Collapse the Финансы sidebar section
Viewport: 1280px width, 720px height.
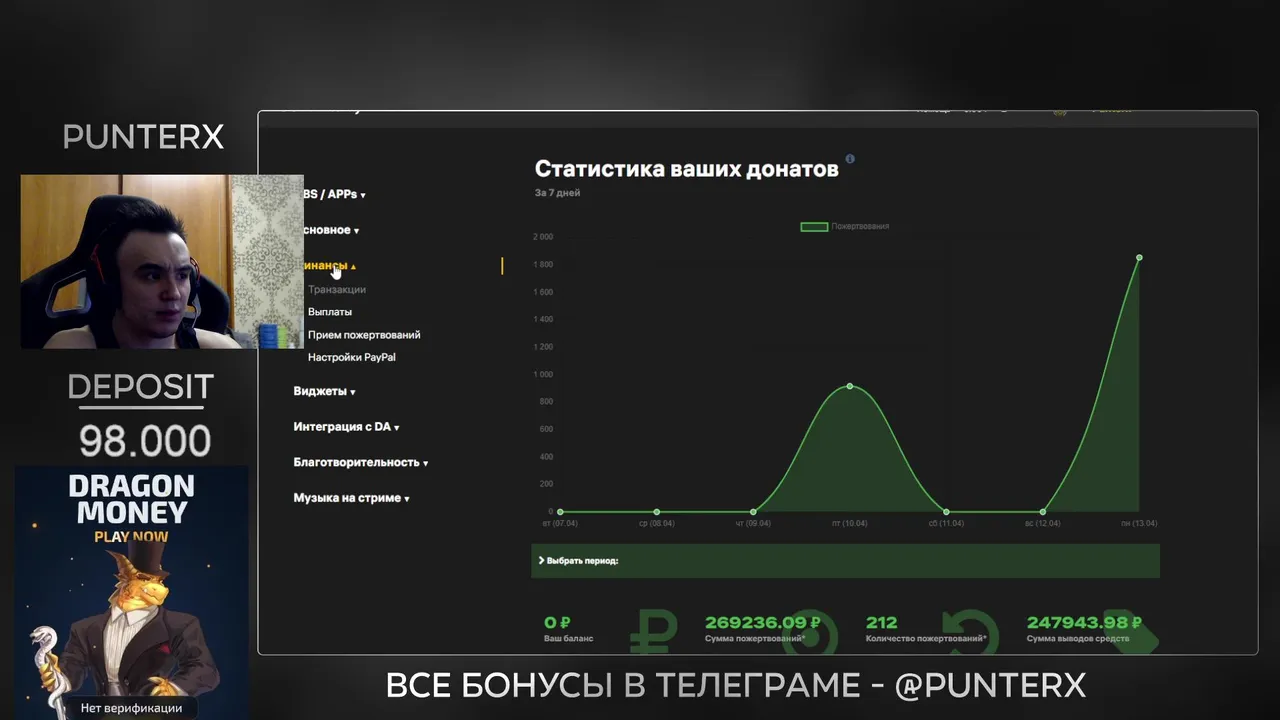(x=329, y=266)
